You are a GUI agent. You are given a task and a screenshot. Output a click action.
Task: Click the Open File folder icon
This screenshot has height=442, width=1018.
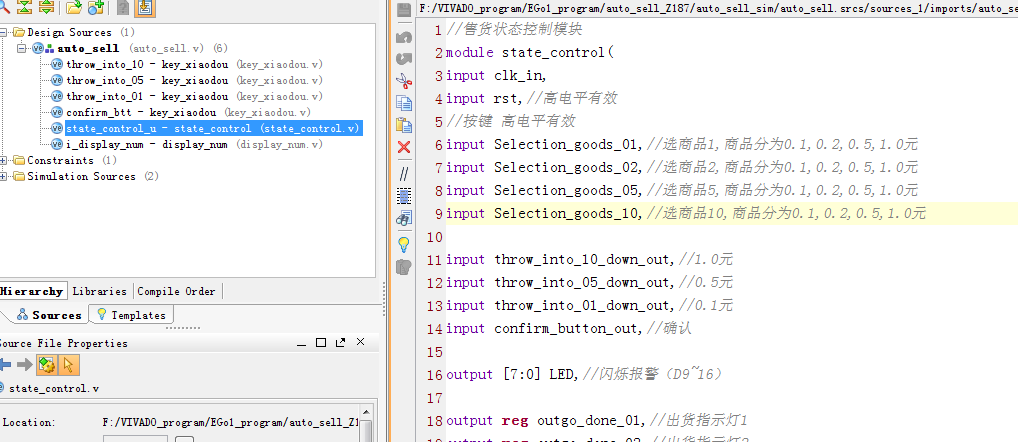pos(73,9)
